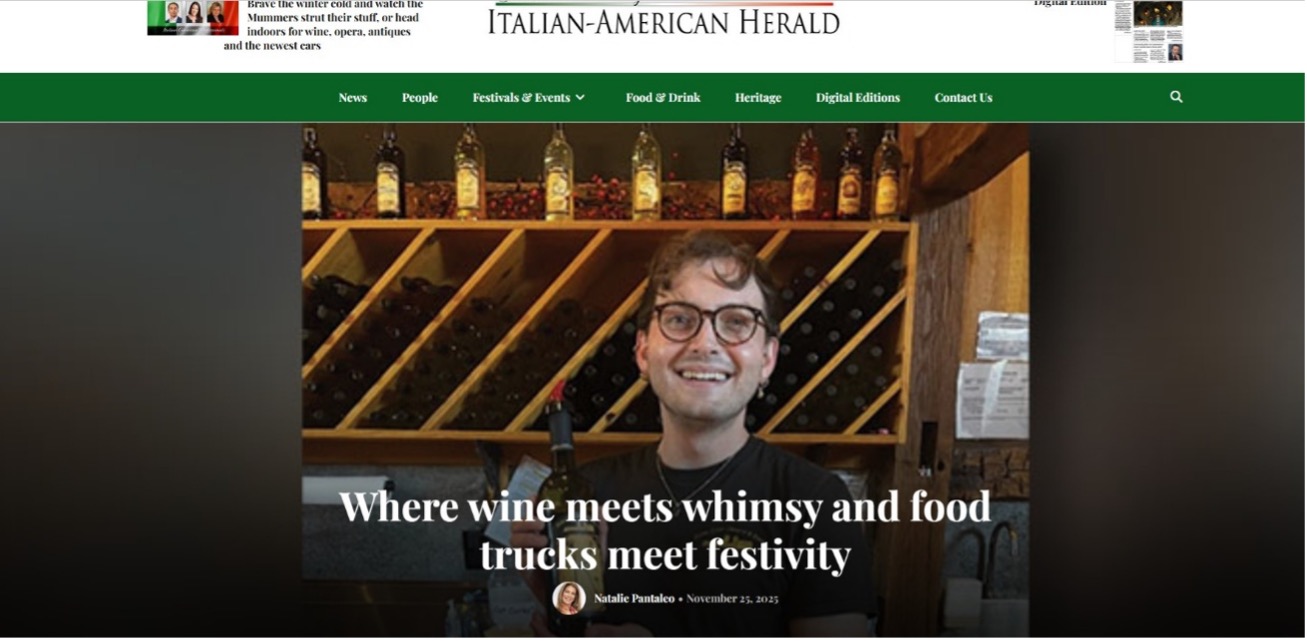The width and height of the screenshot is (1307, 641).
Task: Click the small portrait under the edition cover
Action: pyautogui.click(x=1175, y=52)
